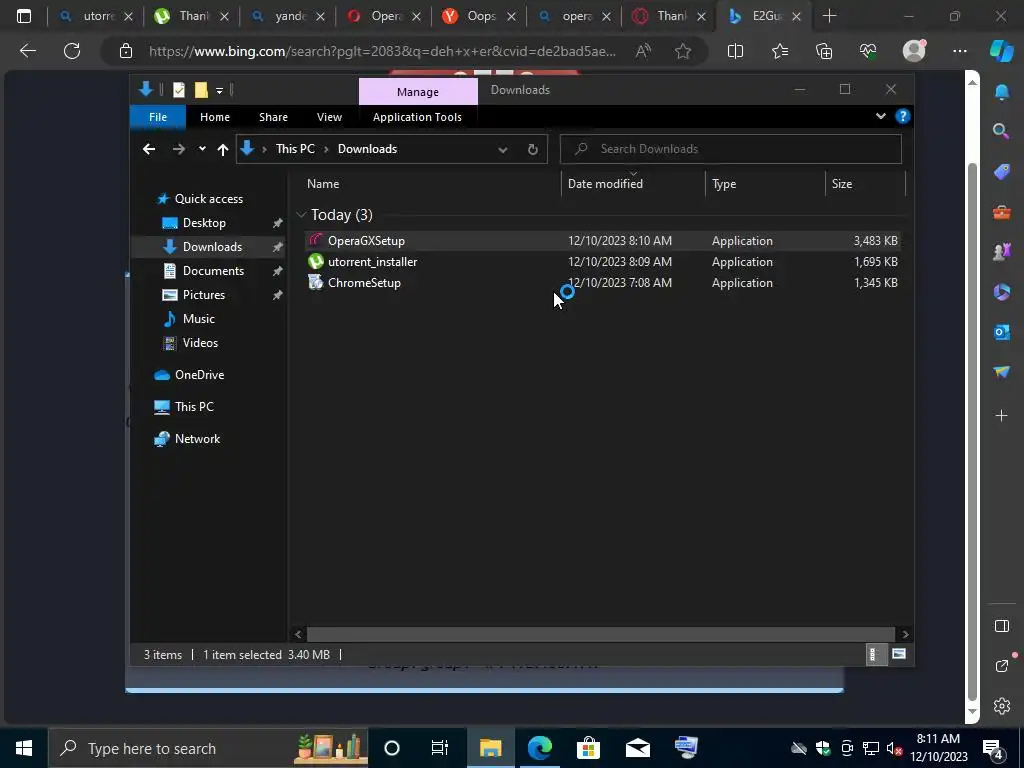Screen dimensions: 1024x768
Task: Click Downloads in the address path
Action: point(367,149)
